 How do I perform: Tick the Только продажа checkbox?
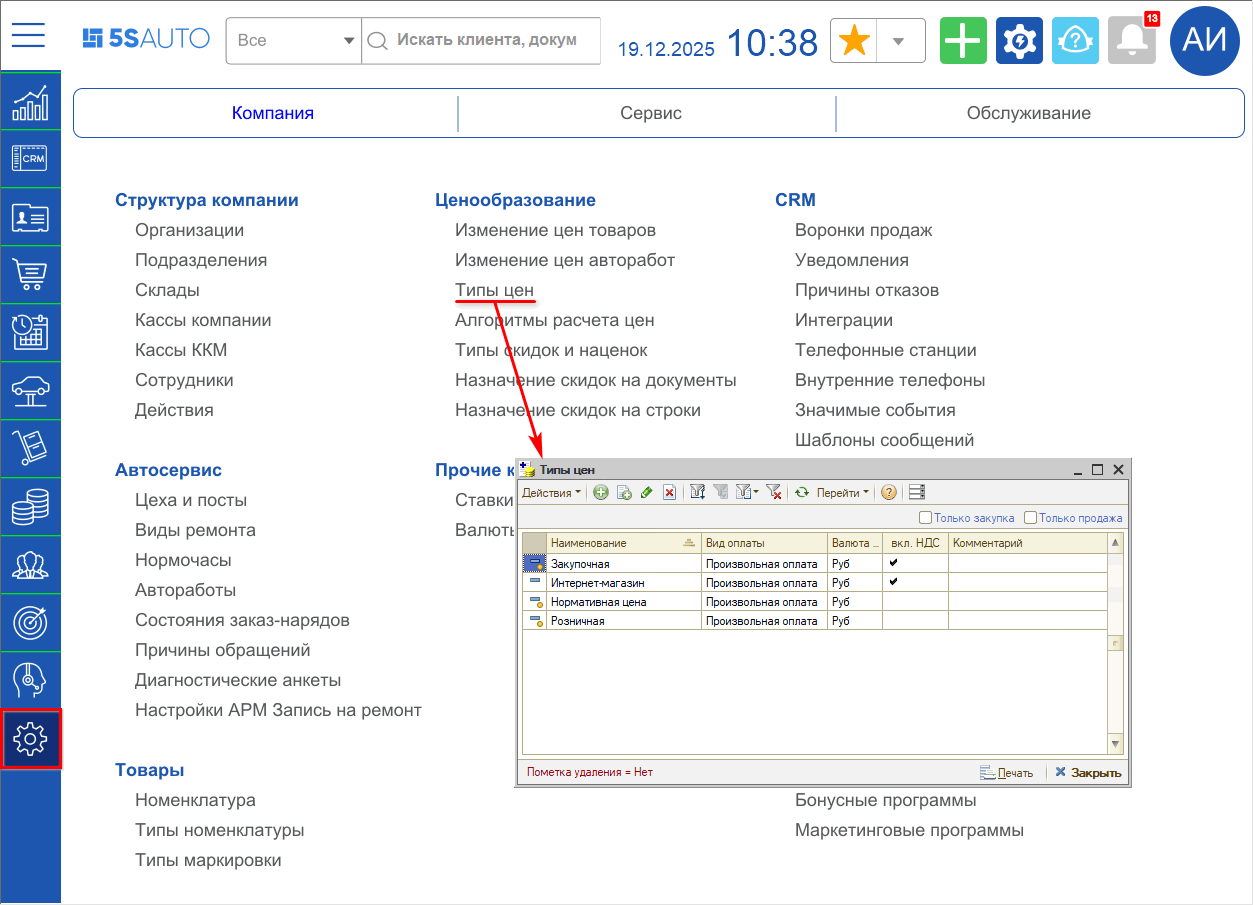1031,518
